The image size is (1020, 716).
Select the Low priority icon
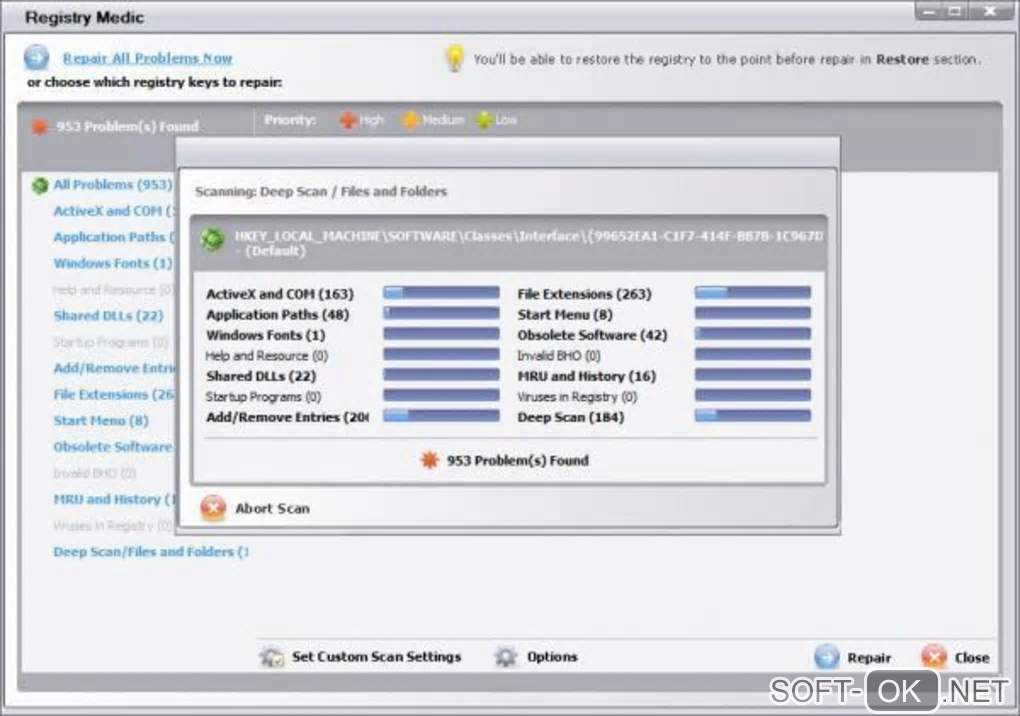[484, 120]
